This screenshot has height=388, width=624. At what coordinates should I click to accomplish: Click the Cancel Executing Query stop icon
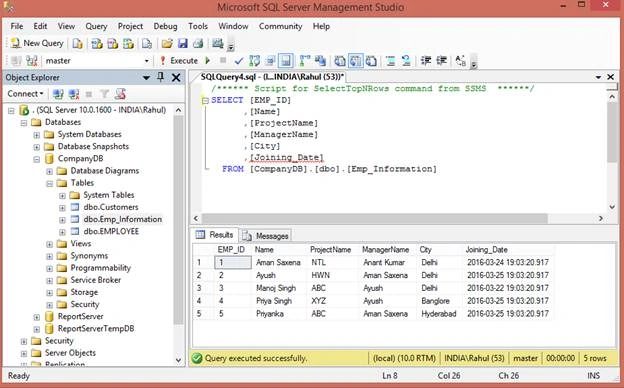click(223, 60)
